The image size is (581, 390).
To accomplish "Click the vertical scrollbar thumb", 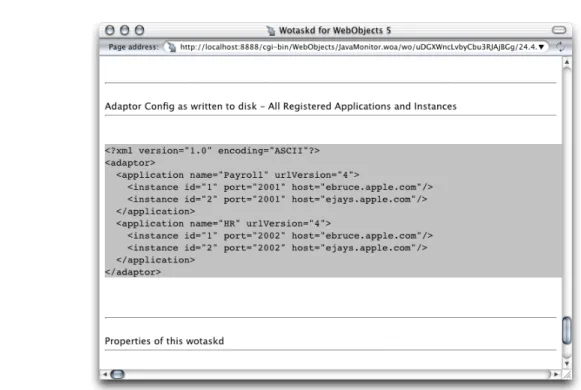I will (567, 330).
